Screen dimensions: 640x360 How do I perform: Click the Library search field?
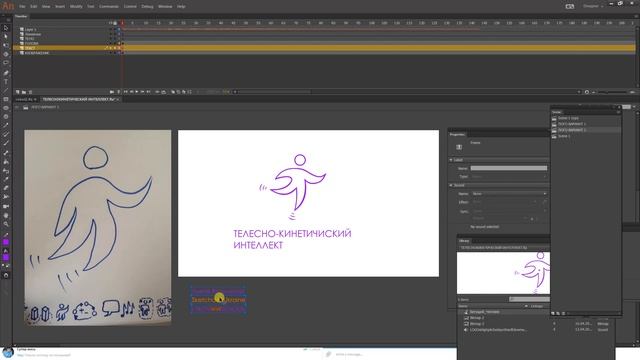click(x=529, y=300)
